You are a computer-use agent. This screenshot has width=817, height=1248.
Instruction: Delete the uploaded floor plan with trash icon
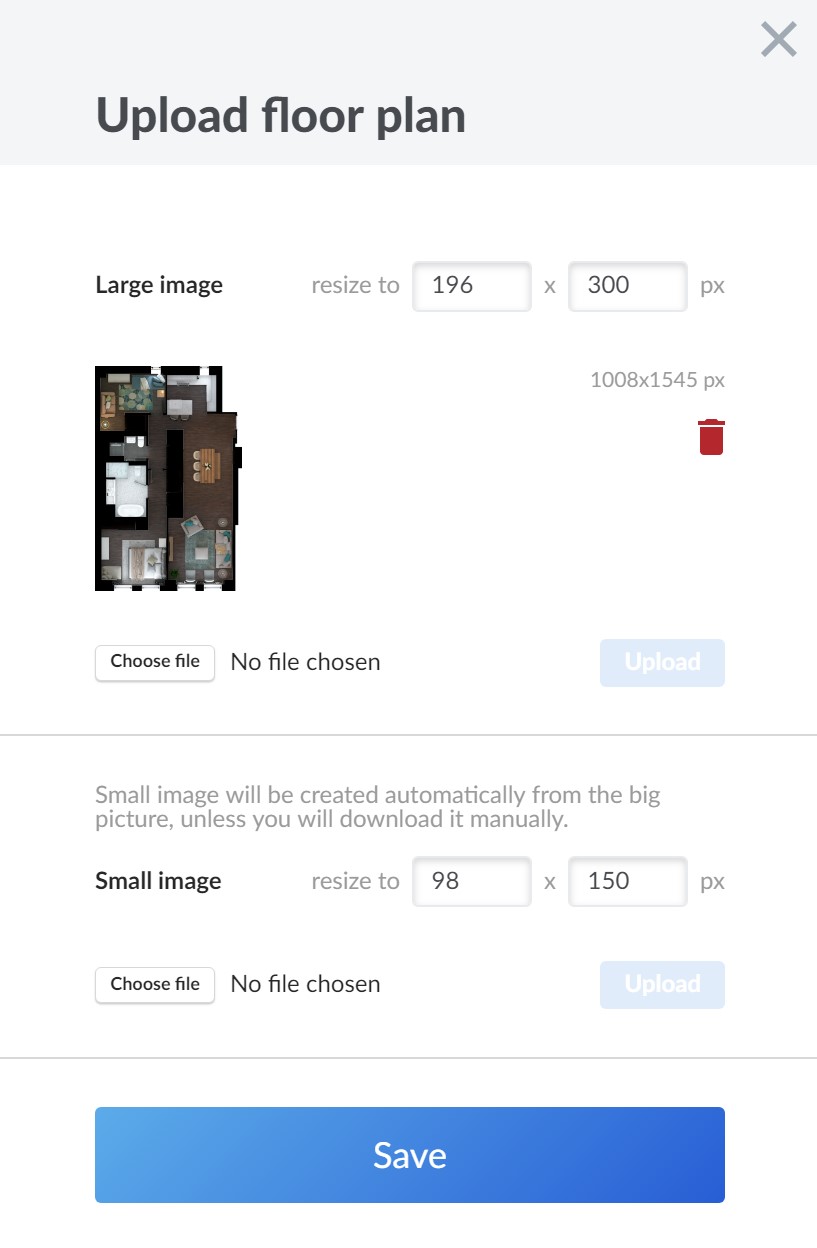point(711,437)
